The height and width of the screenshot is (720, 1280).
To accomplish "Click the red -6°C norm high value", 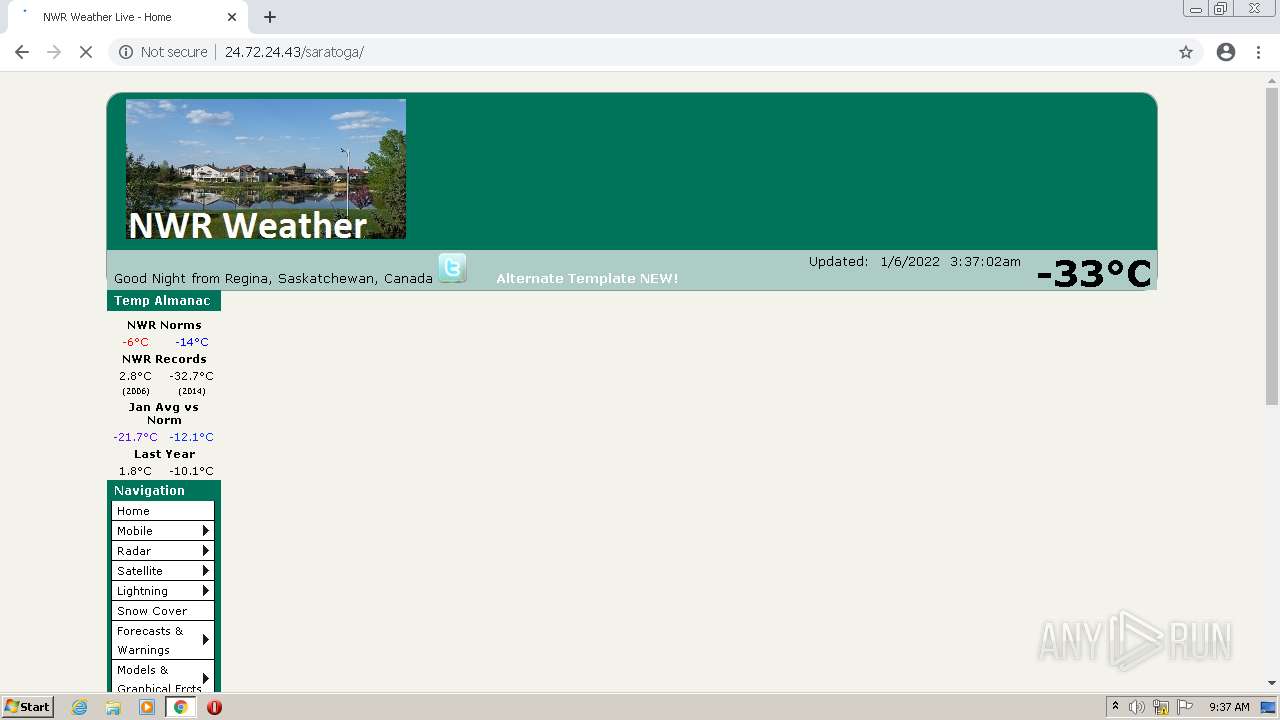I will coord(135,342).
